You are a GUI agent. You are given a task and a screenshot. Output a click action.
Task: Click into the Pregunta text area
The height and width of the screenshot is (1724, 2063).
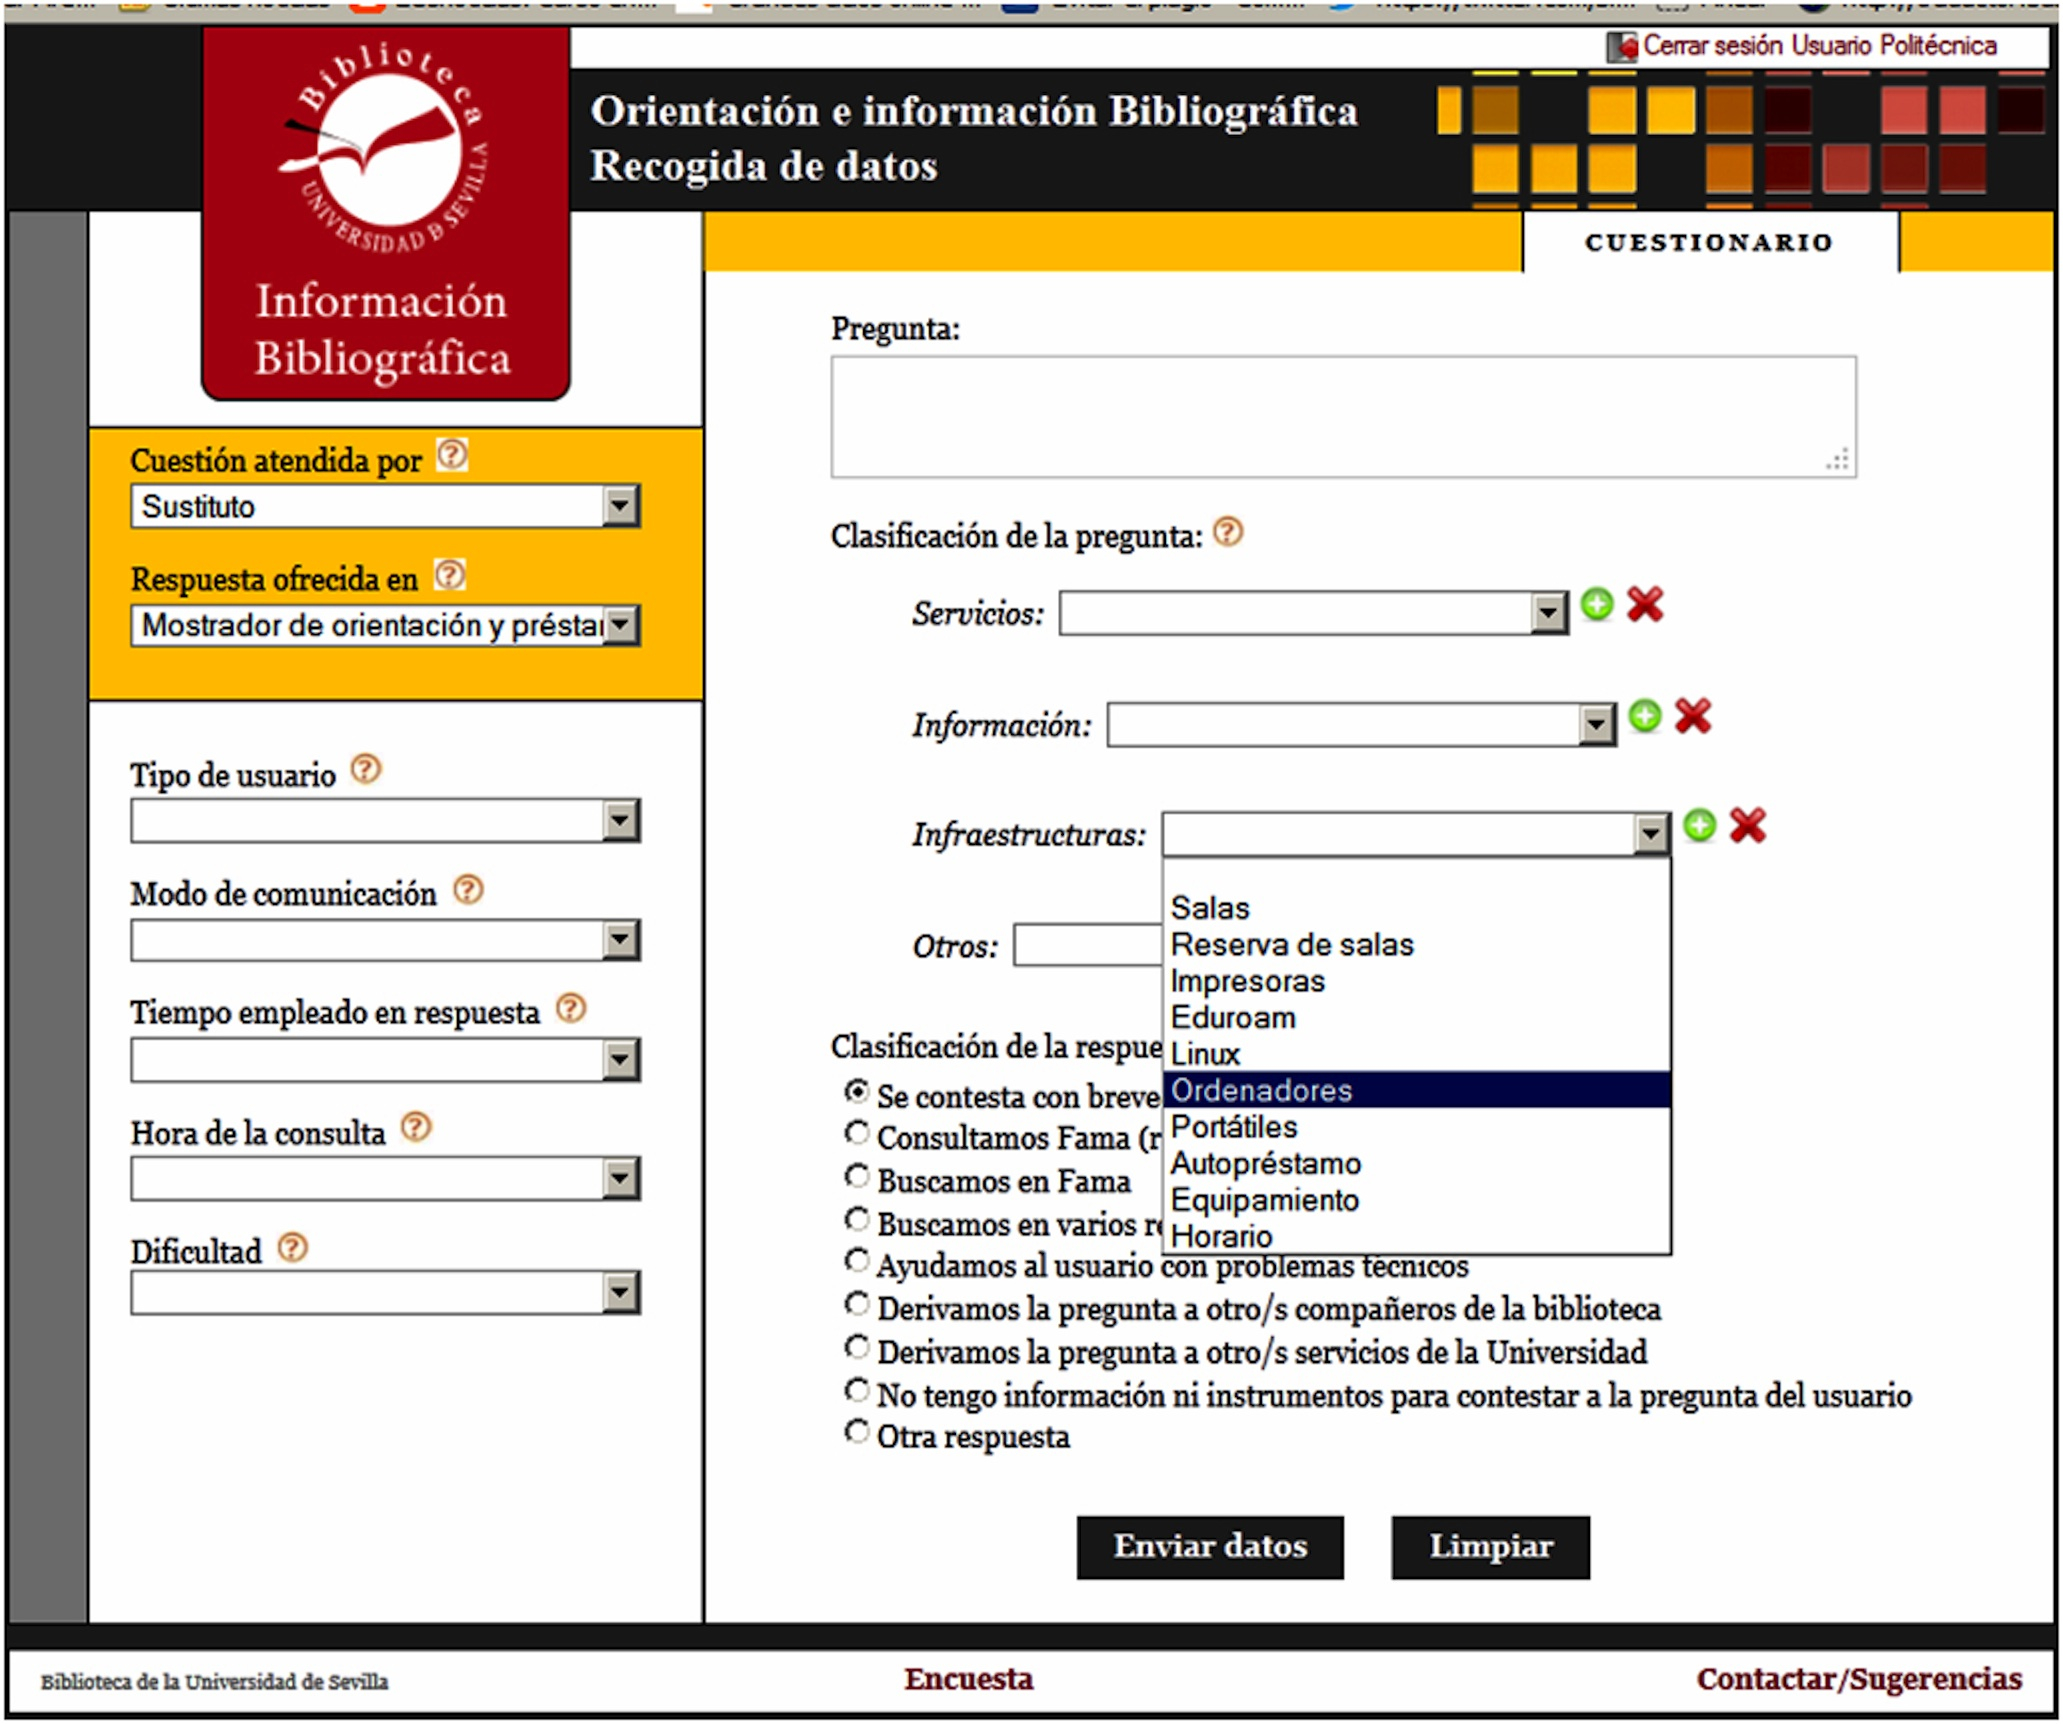point(1343,417)
